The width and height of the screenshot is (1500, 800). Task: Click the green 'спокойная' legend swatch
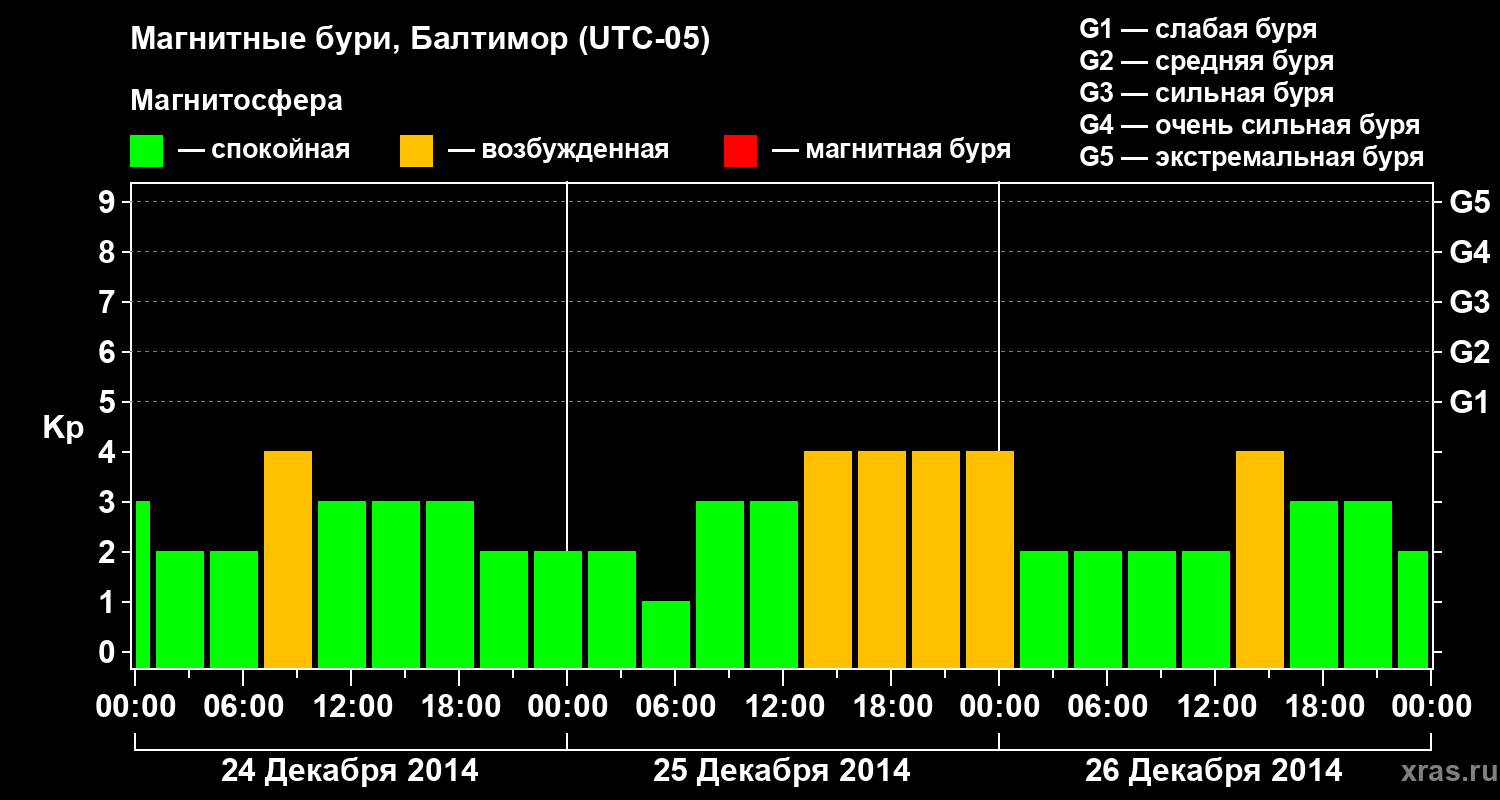147,151
